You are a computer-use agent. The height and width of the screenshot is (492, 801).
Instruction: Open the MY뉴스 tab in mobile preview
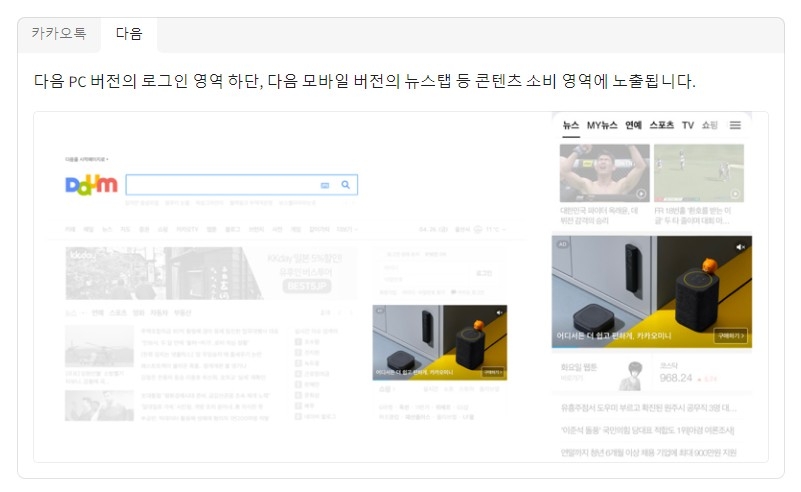[602, 125]
